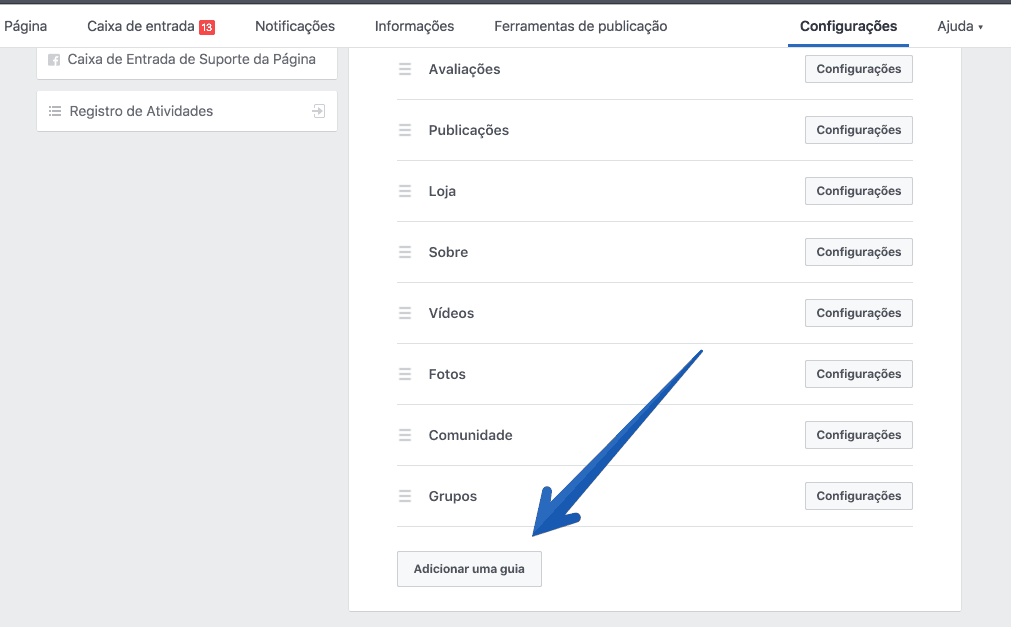Click the drag handle icon beside Sobre

[405, 252]
